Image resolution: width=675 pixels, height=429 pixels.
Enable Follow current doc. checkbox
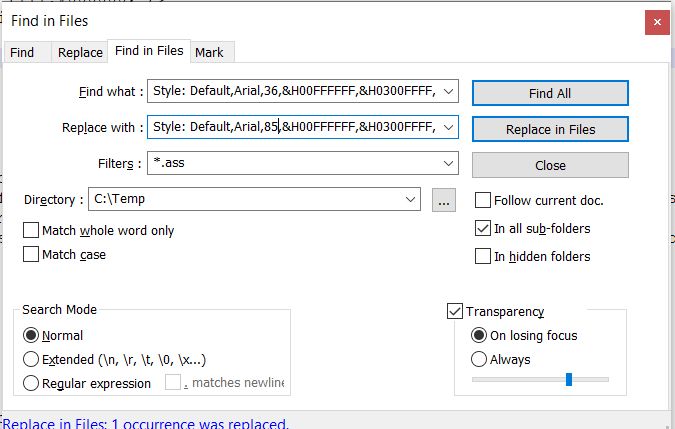(x=483, y=200)
